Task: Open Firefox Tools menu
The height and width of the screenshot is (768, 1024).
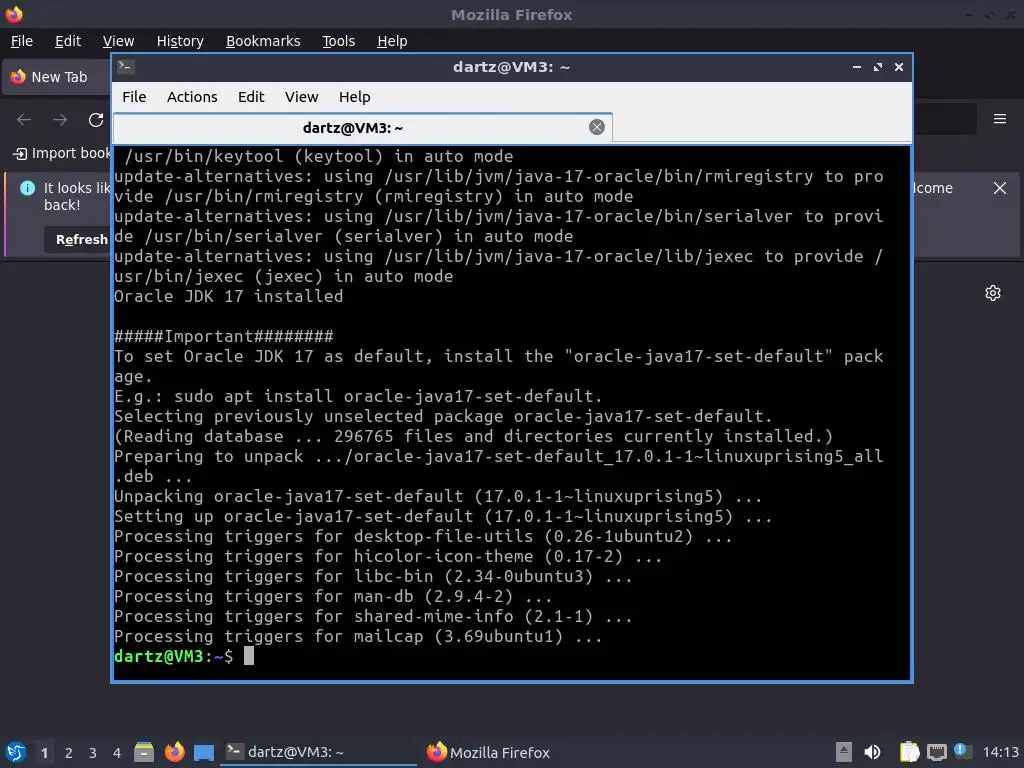Action: point(338,40)
